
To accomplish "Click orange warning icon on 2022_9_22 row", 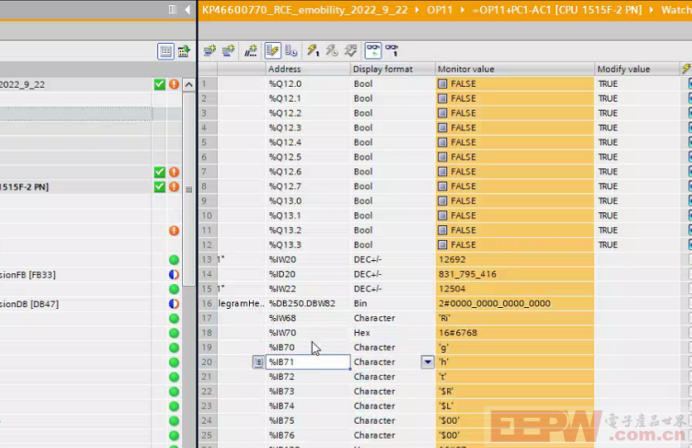I will click(174, 84).
